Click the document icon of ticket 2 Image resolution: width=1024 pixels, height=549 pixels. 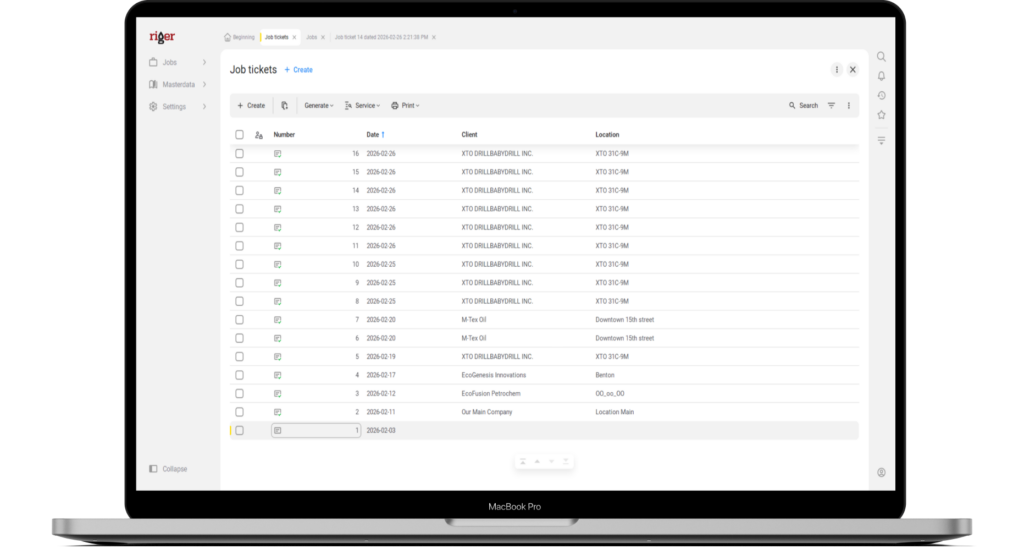click(278, 412)
